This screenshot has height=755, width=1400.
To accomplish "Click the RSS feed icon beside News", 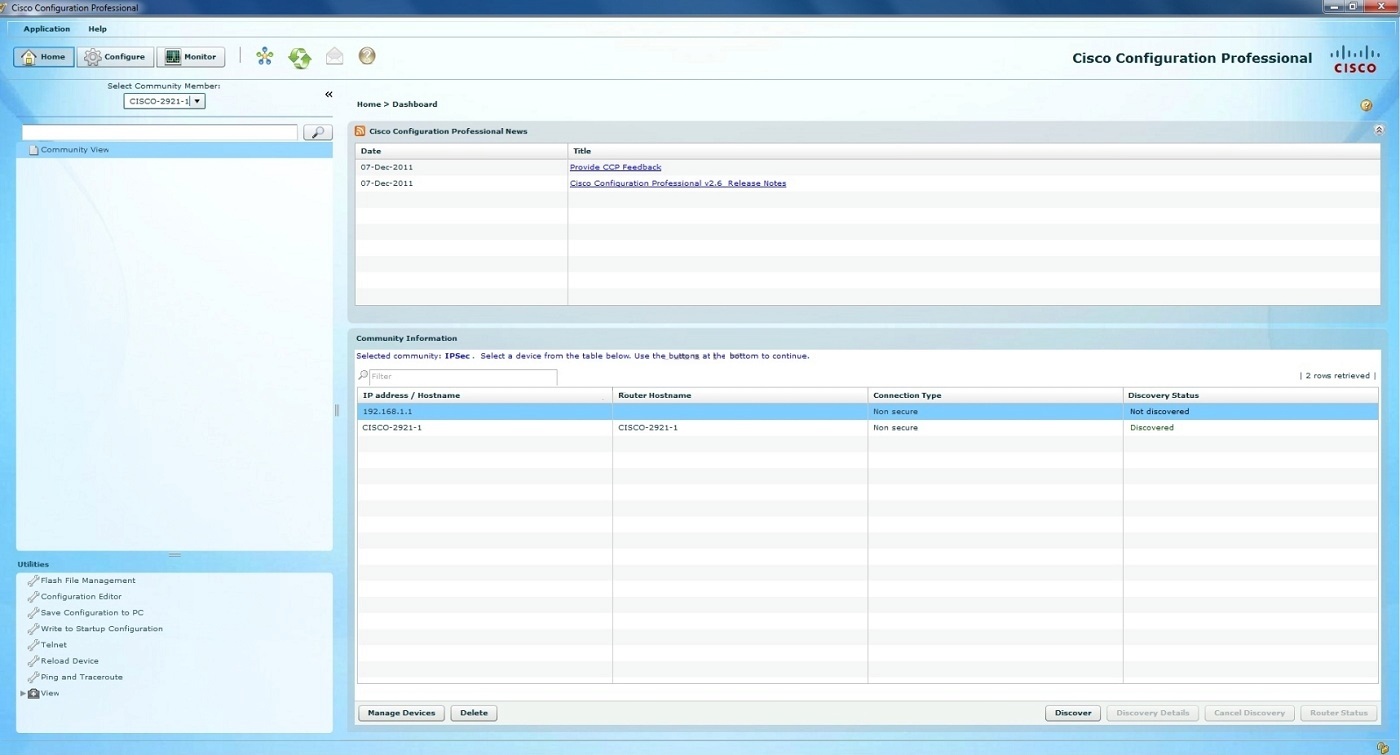I will tap(360, 131).
